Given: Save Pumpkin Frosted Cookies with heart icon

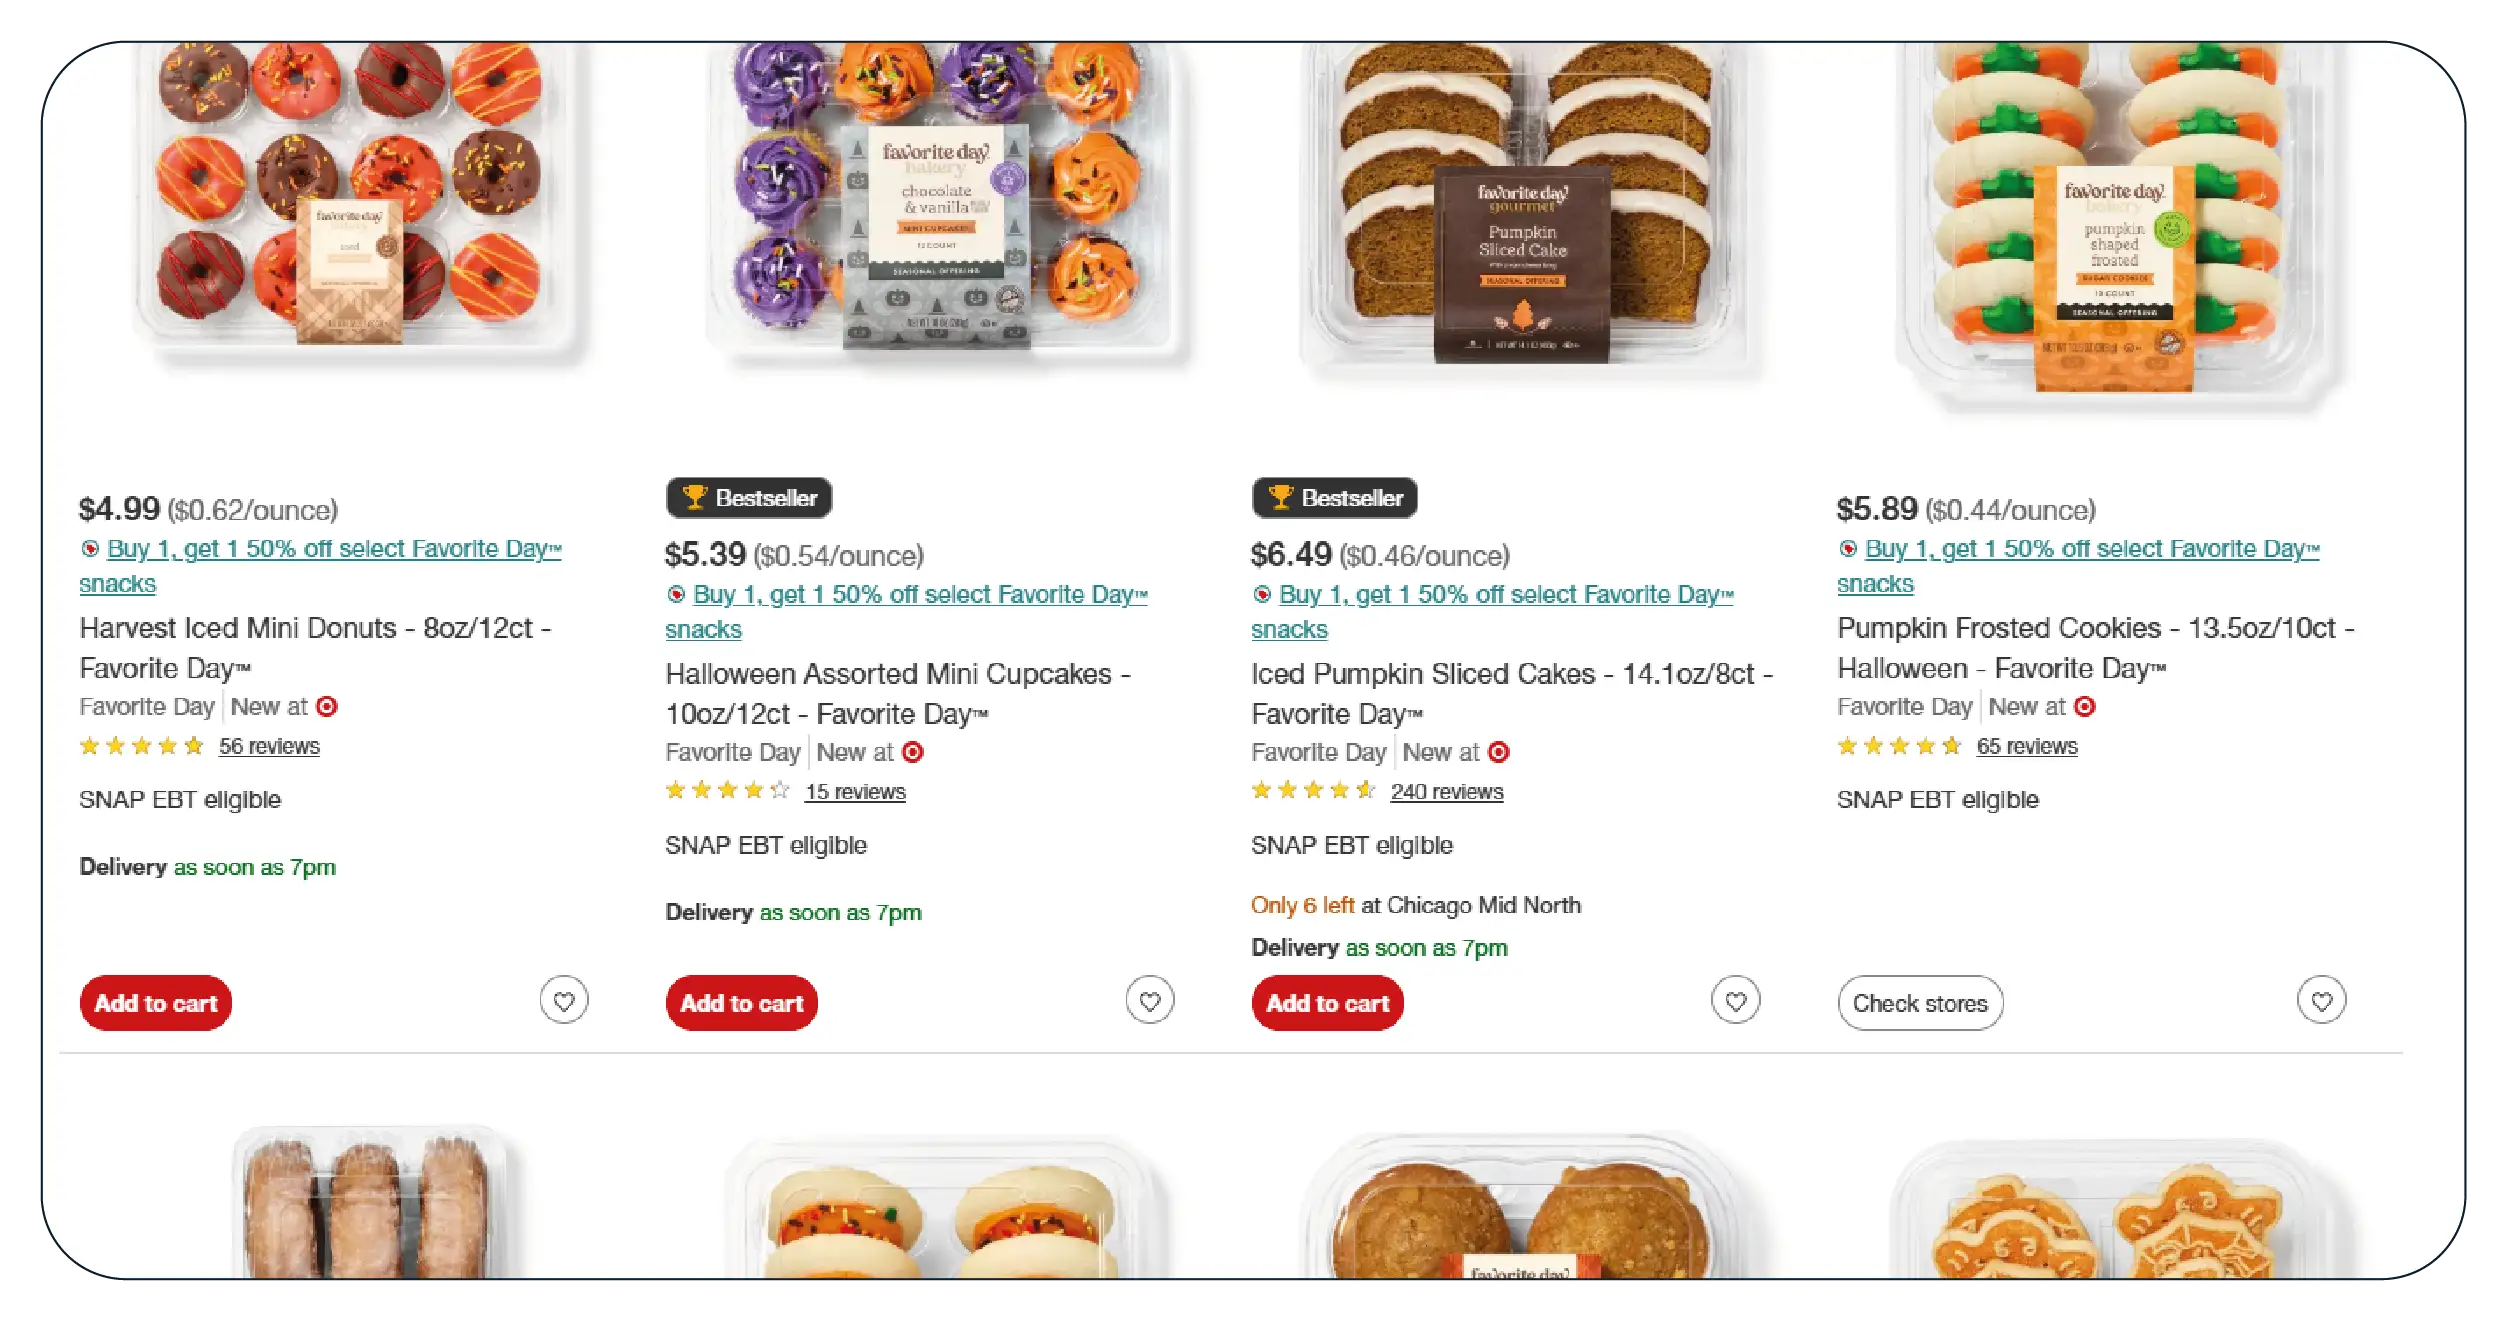Looking at the screenshot, I should point(2321,1000).
